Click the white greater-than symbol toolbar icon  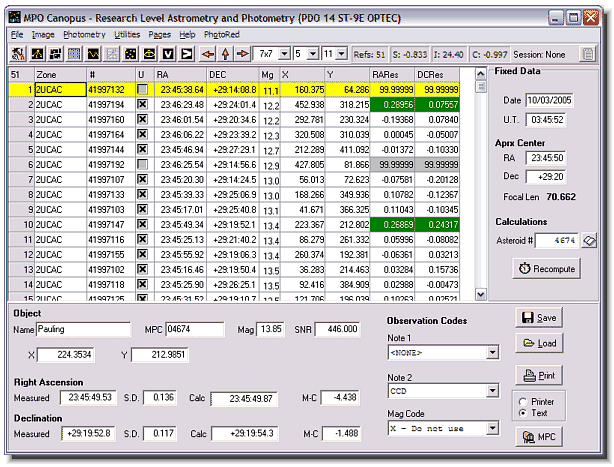187,54
